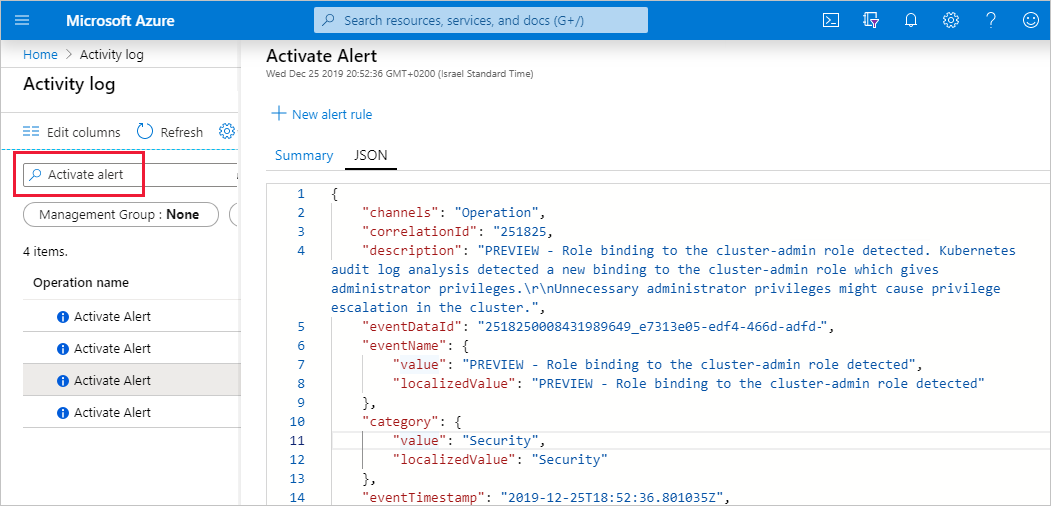Open the Azure portal hamburger menu
The height and width of the screenshot is (506, 1051).
tap(22, 20)
